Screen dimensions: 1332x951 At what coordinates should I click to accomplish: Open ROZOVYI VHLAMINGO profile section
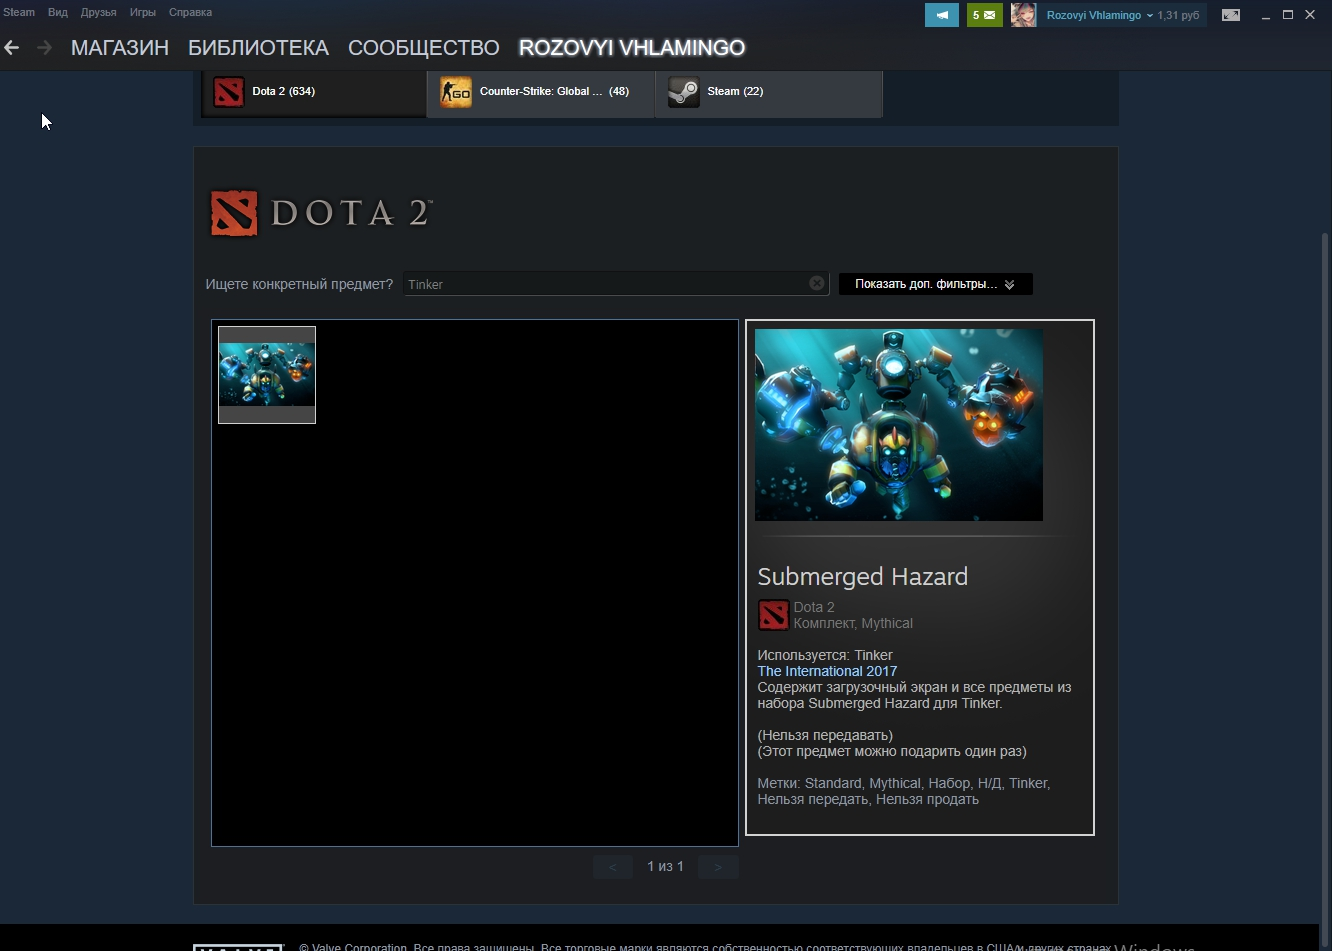pyautogui.click(x=632, y=47)
